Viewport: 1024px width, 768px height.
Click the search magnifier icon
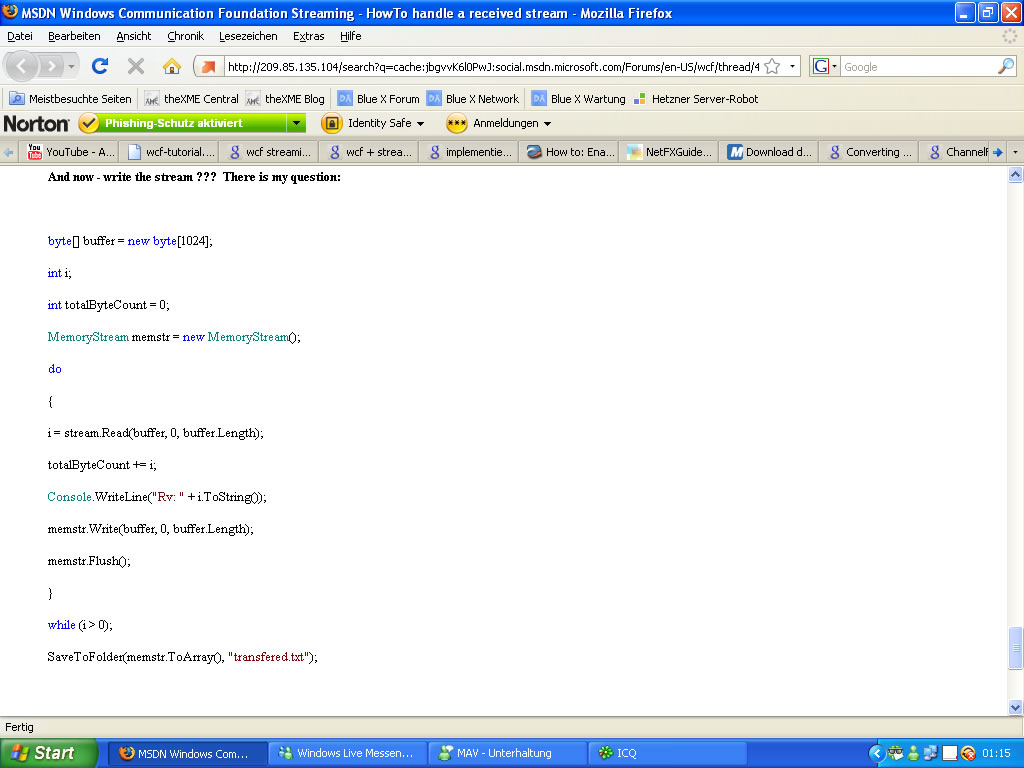(1005, 67)
